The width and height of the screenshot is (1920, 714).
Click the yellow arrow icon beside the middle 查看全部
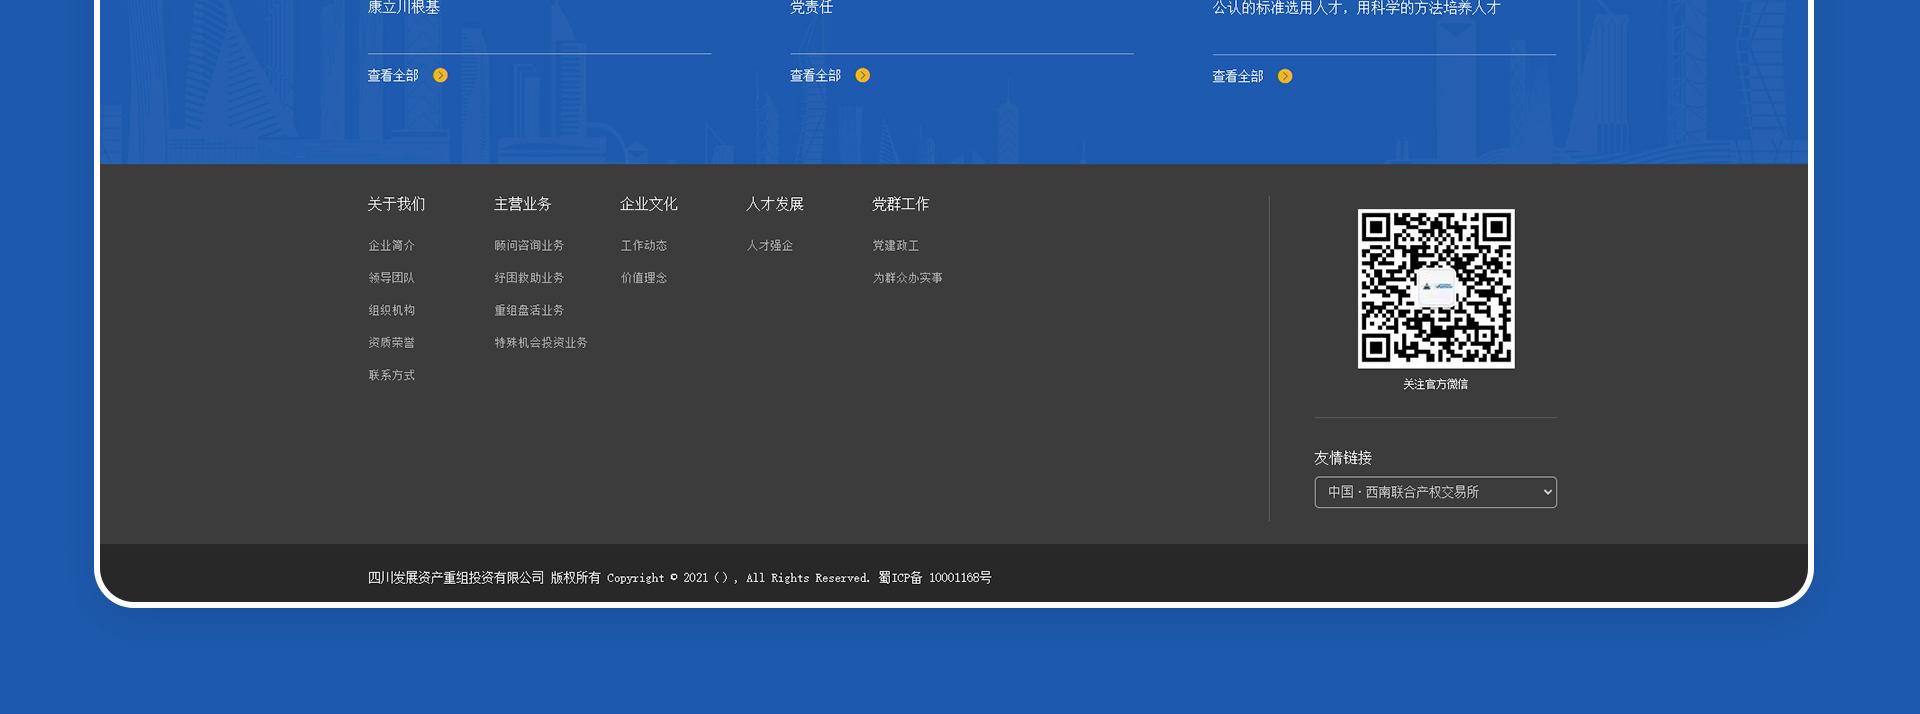click(863, 76)
